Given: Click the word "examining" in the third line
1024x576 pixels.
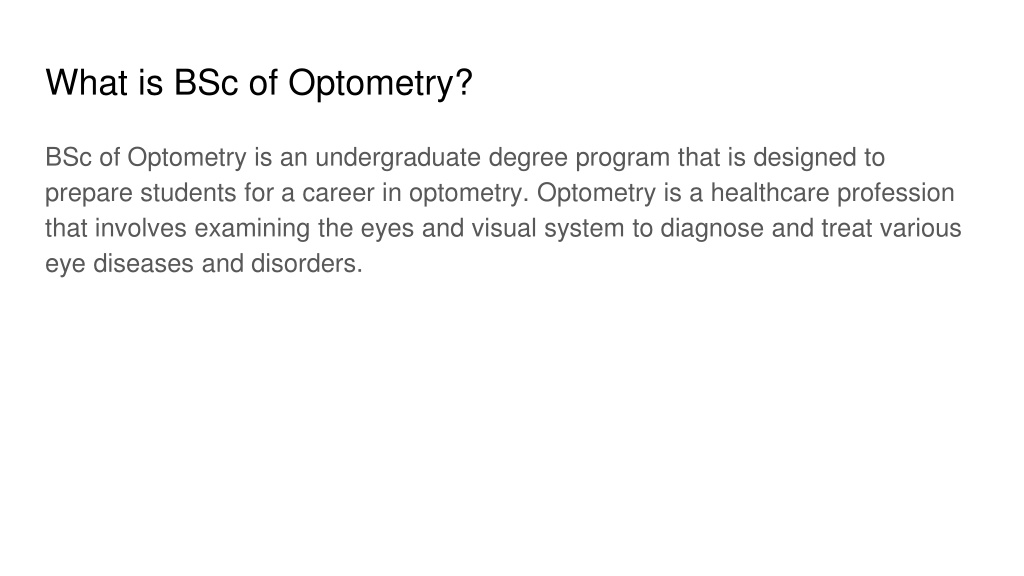Looking at the screenshot, I should (x=252, y=229).
